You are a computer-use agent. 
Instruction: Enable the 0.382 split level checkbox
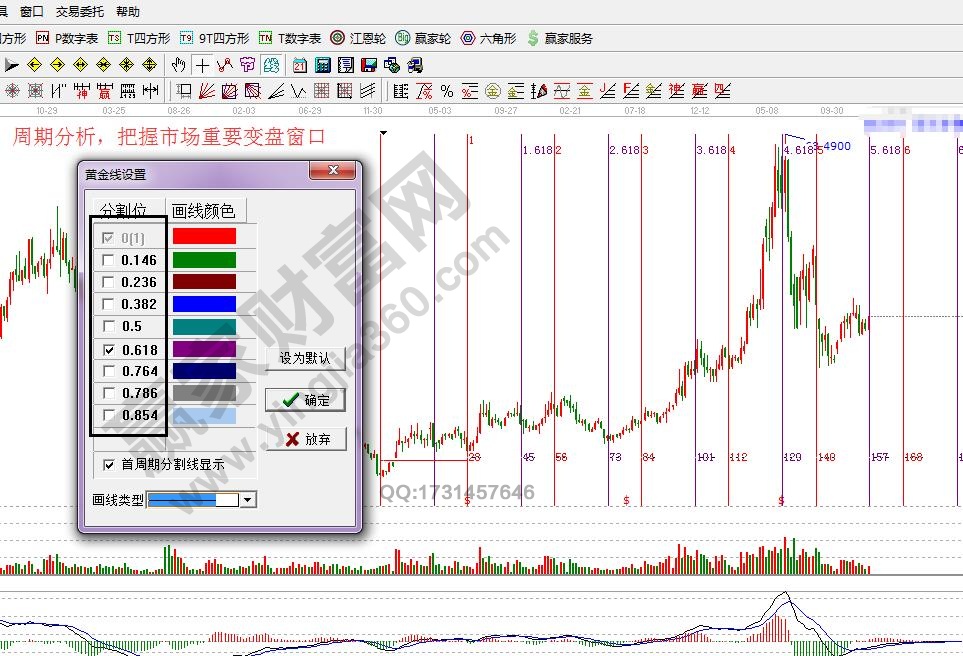[108, 304]
